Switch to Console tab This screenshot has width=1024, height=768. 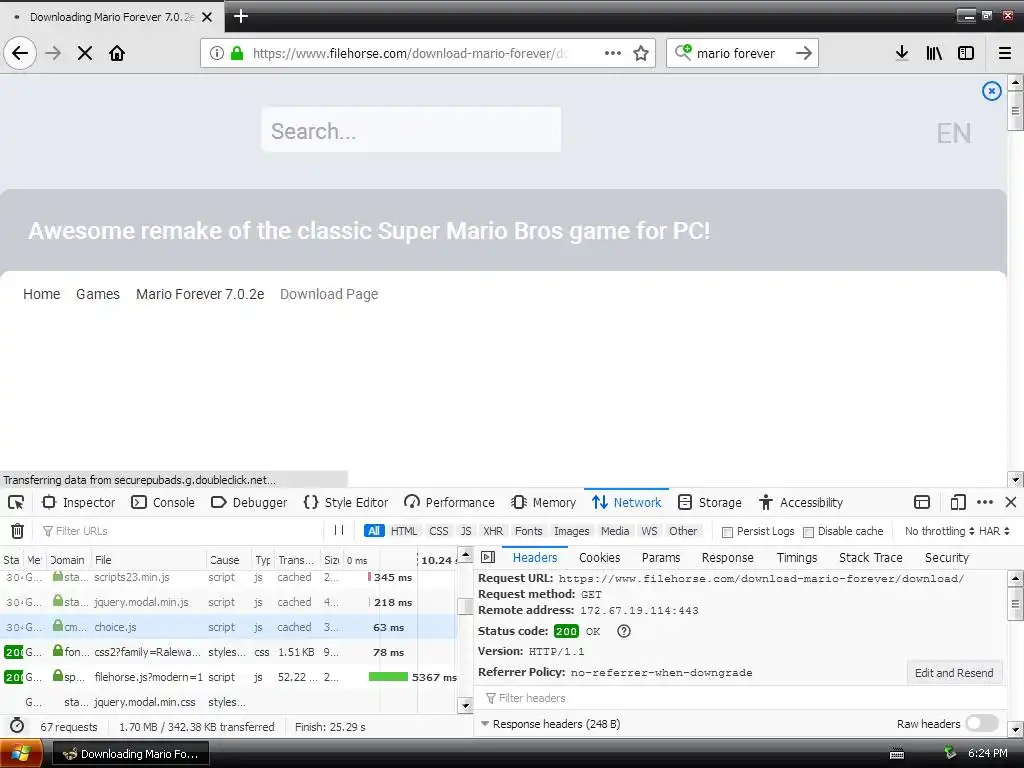click(163, 502)
